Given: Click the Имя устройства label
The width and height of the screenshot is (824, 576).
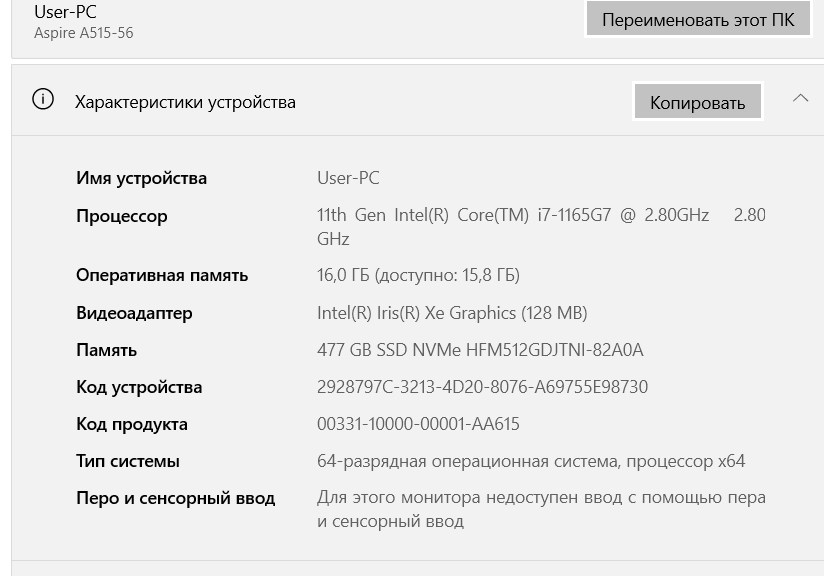Looking at the screenshot, I should tap(141, 178).
